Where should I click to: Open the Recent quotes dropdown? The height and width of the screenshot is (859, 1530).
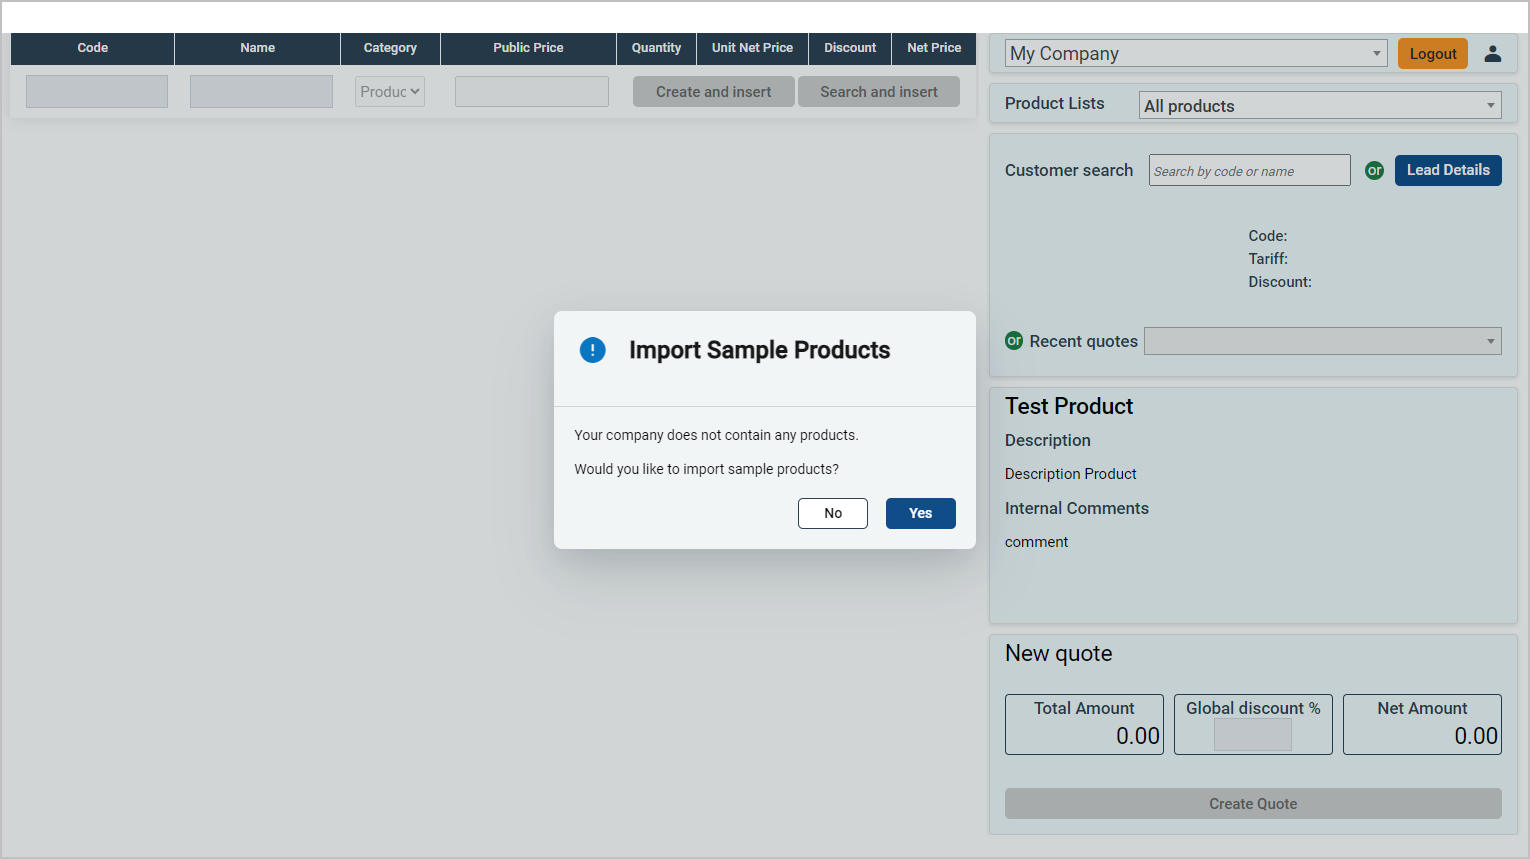(x=1322, y=341)
